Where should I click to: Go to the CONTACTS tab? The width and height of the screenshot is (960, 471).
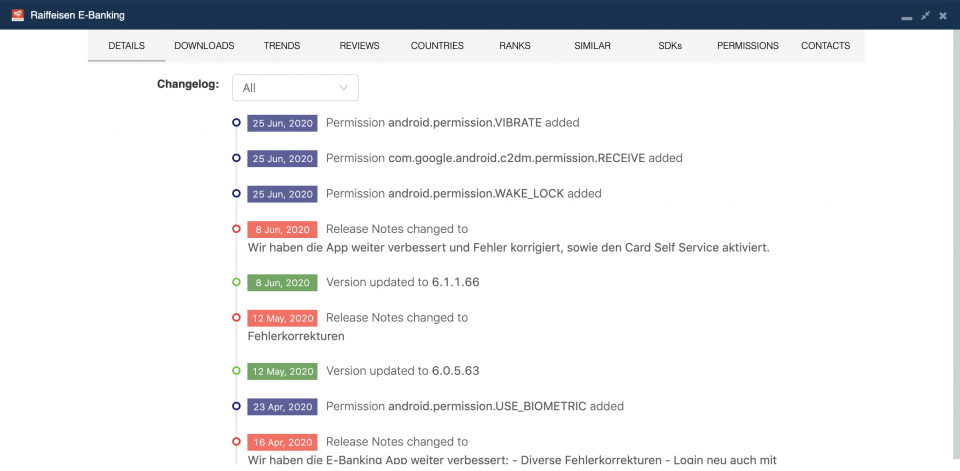825,45
